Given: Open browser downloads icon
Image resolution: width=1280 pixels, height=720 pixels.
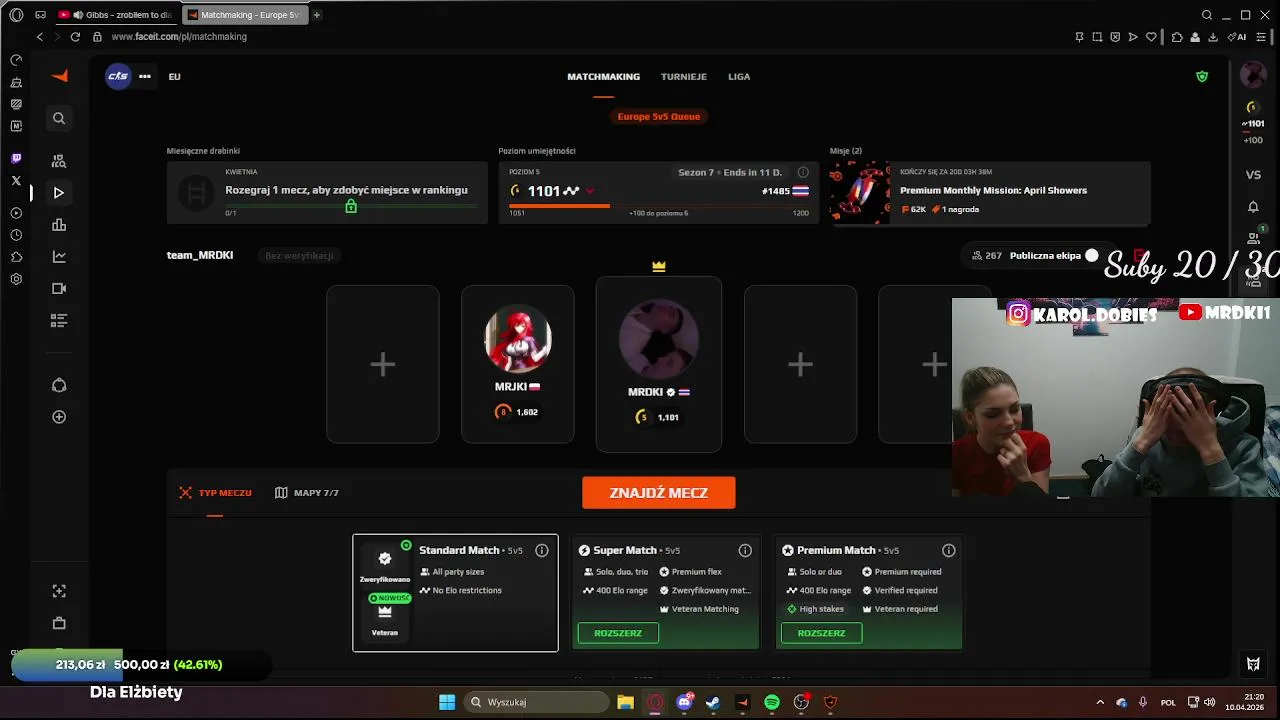Looking at the screenshot, I should [x=1213, y=37].
